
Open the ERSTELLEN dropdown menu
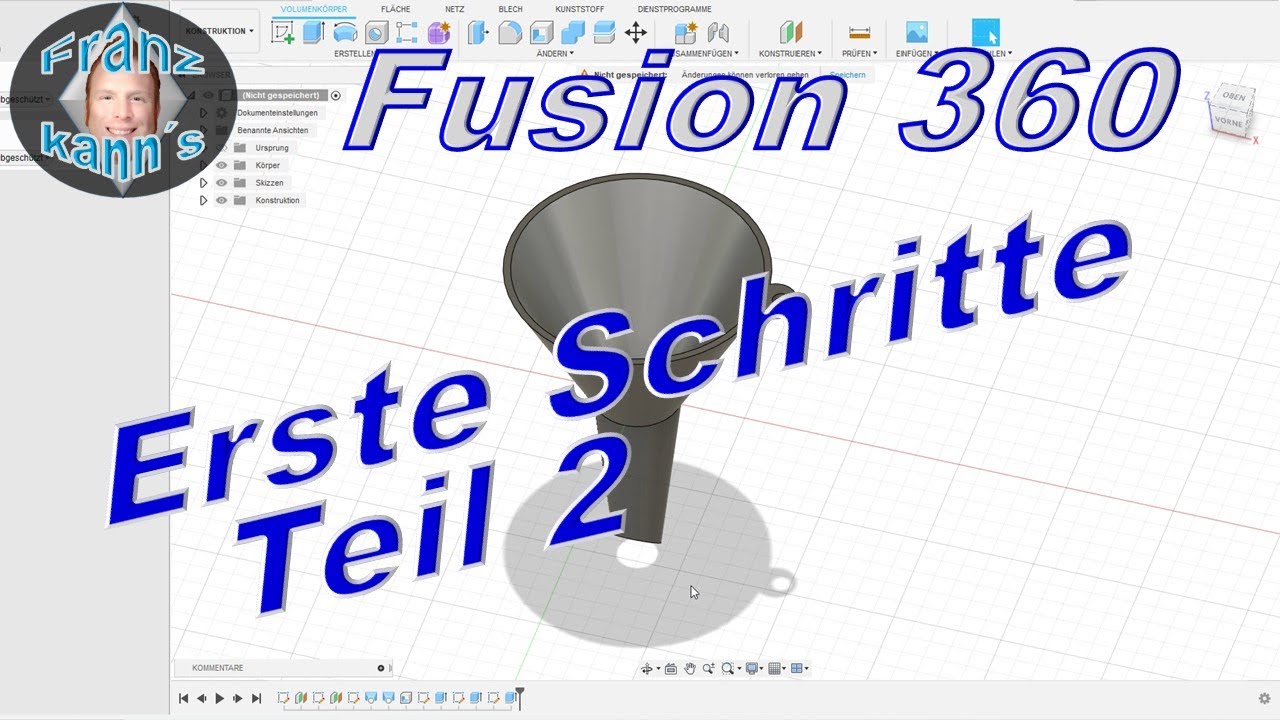coord(355,53)
